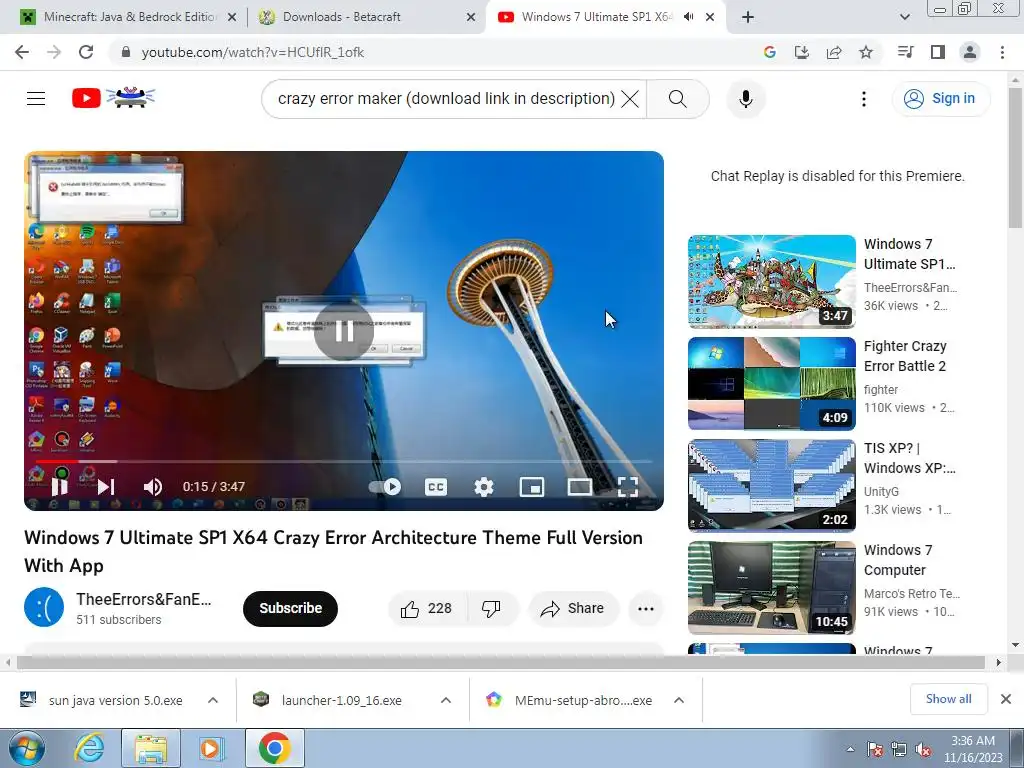1024x768 pixels.
Task: Click the address bar URL
Action: 253,52
